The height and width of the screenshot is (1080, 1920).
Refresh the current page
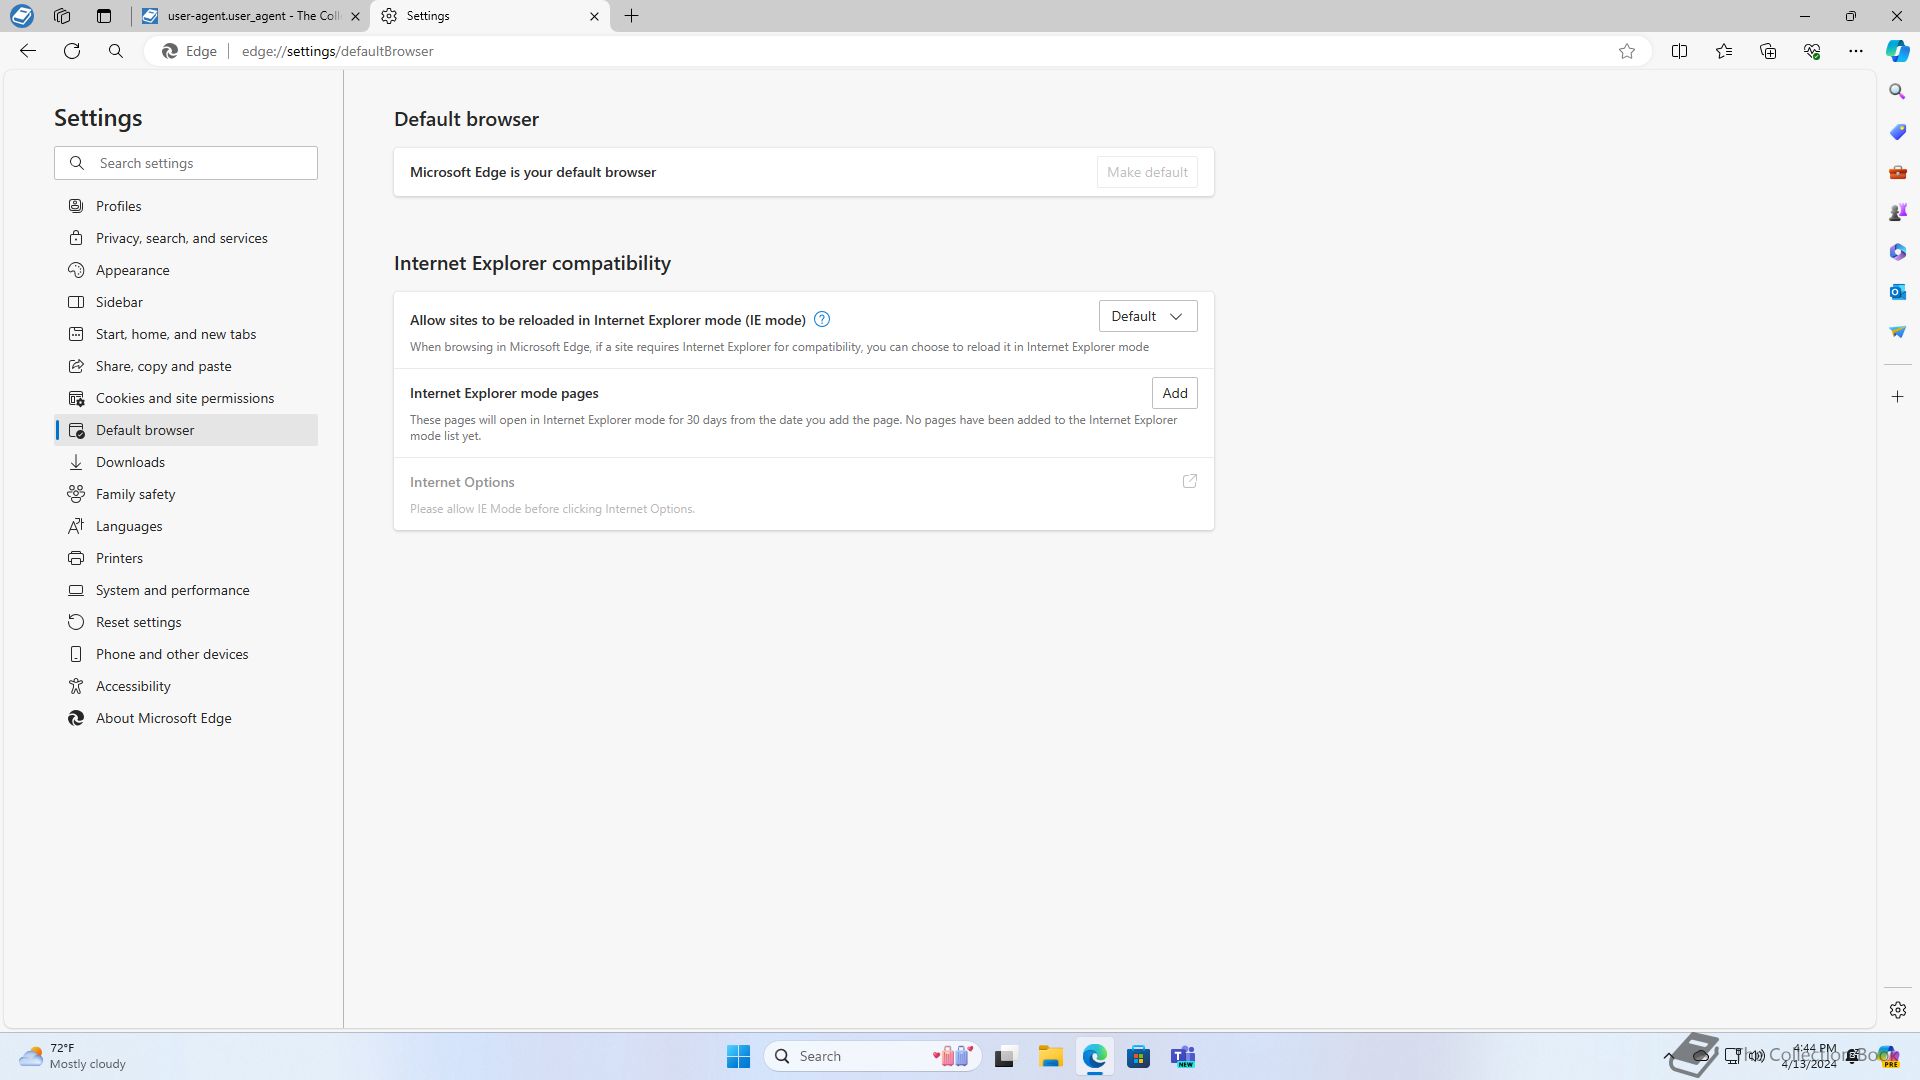click(x=72, y=51)
